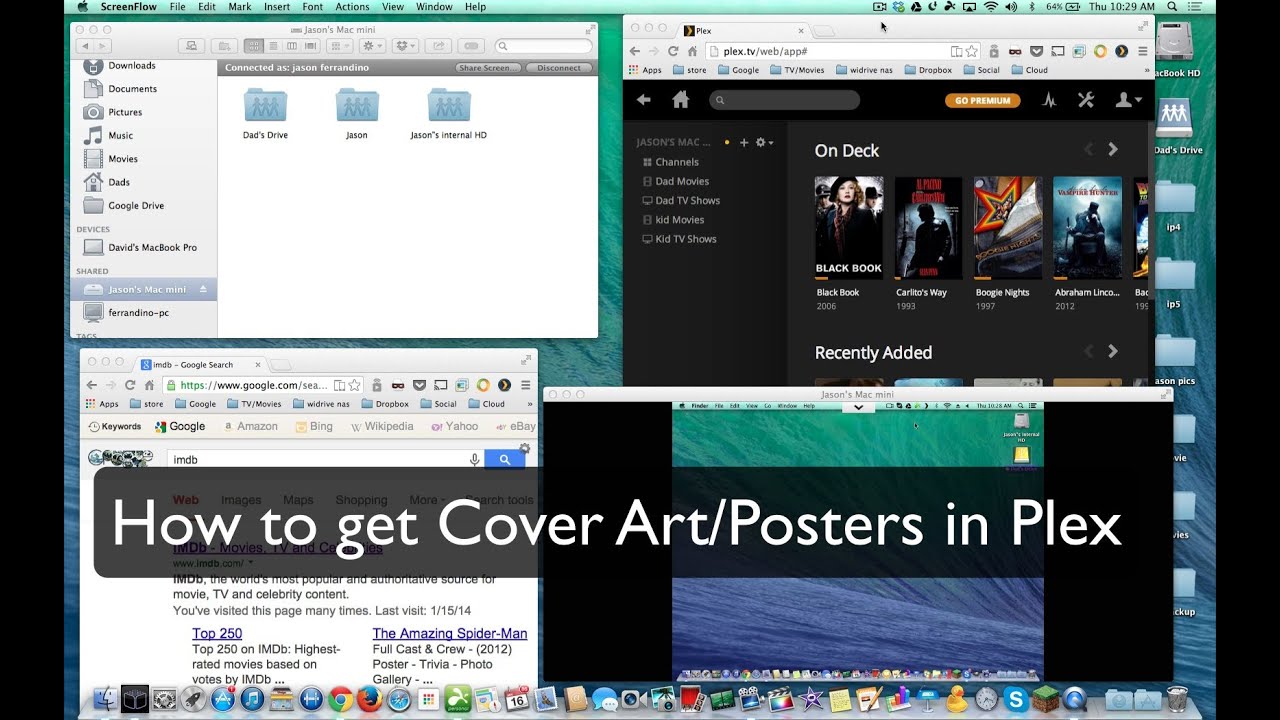Launch Google Chrome from the Dock
The image size is (1280, 720).
341,699
